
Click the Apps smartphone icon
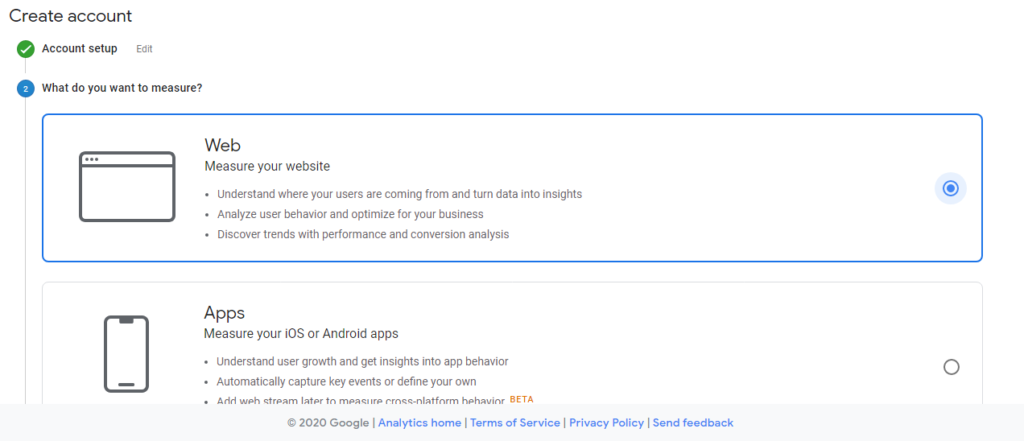click(127, 354)
